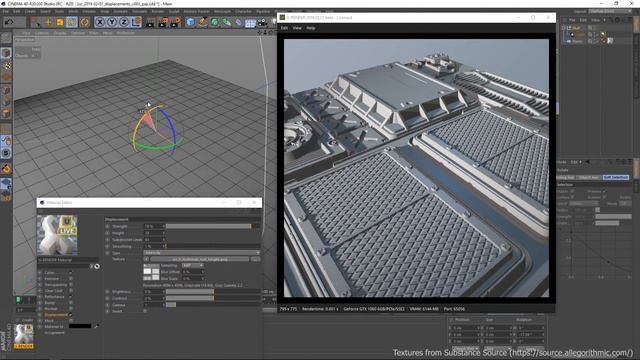Click the material preview in Material Editor

pos(58,235)
